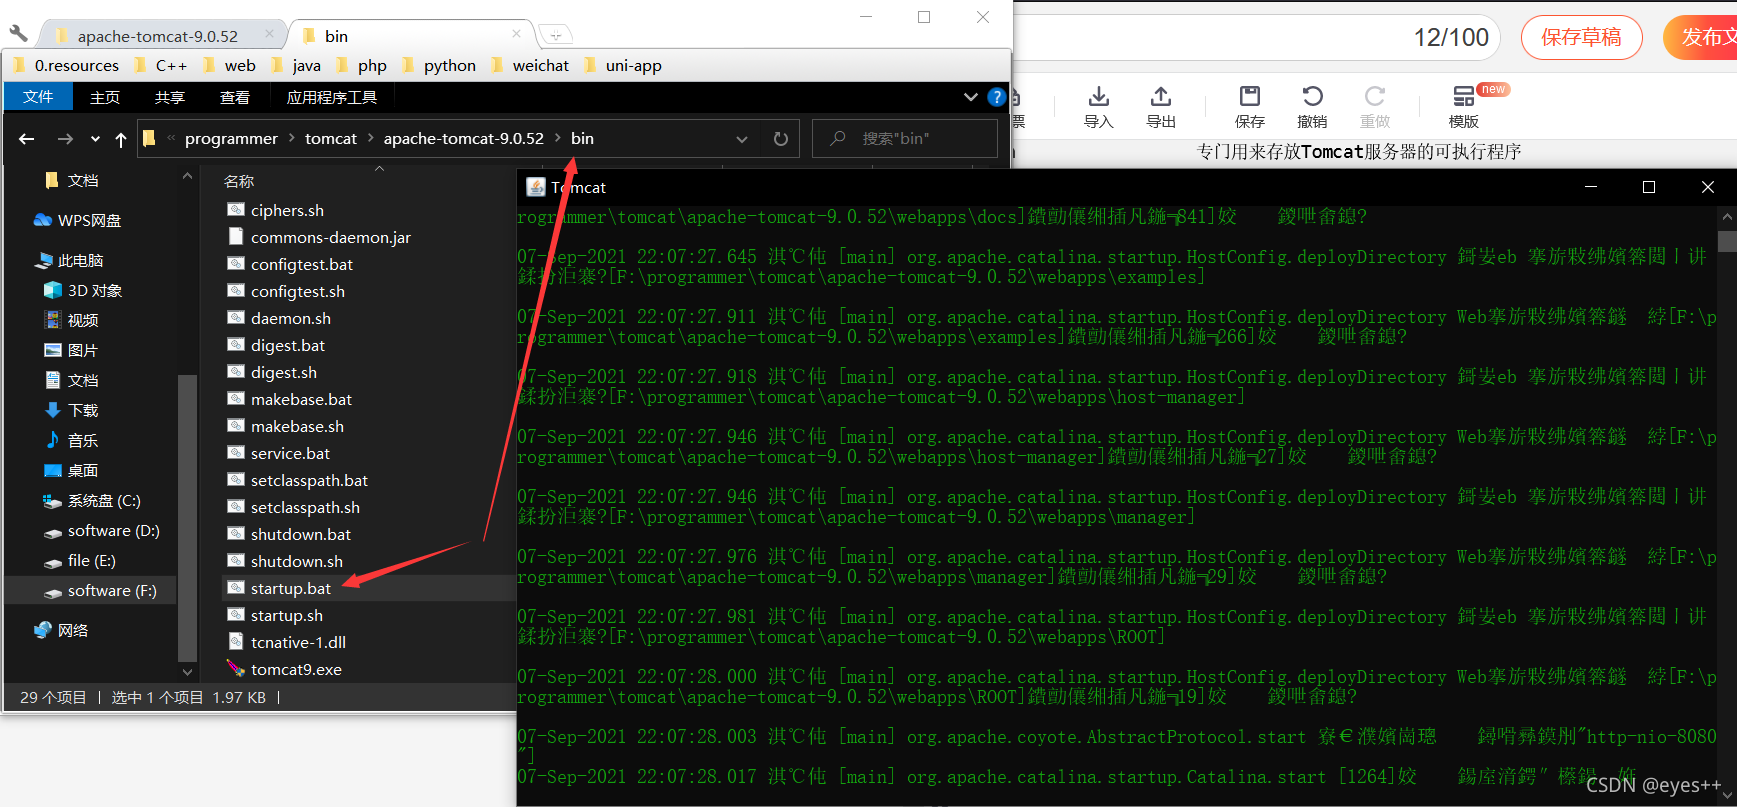Expand breadcrumb chevron after programmer
The image size is (1737, 807).
[292, 138]
